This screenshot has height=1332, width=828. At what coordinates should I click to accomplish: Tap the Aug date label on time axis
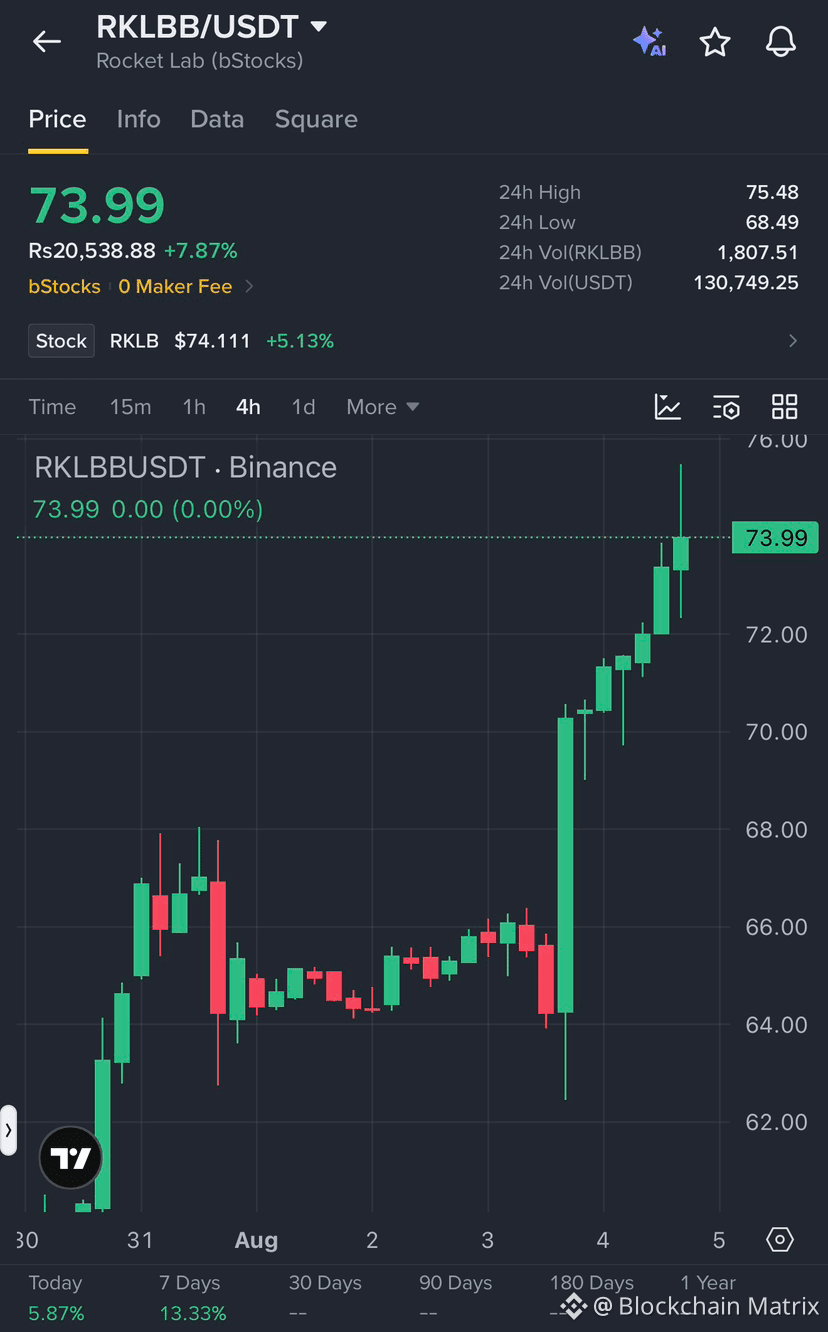(x=256, y=1240)
